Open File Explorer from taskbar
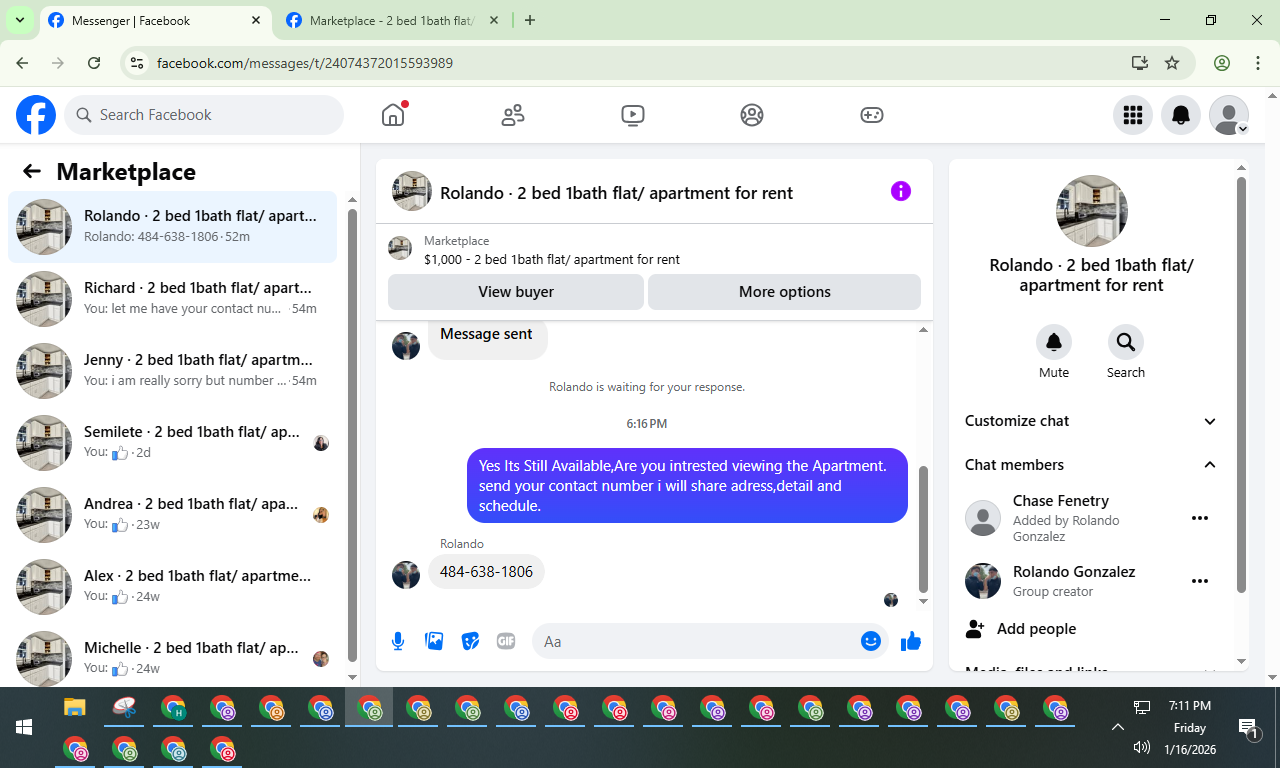 pyautogui.click(x=75, y=708)
